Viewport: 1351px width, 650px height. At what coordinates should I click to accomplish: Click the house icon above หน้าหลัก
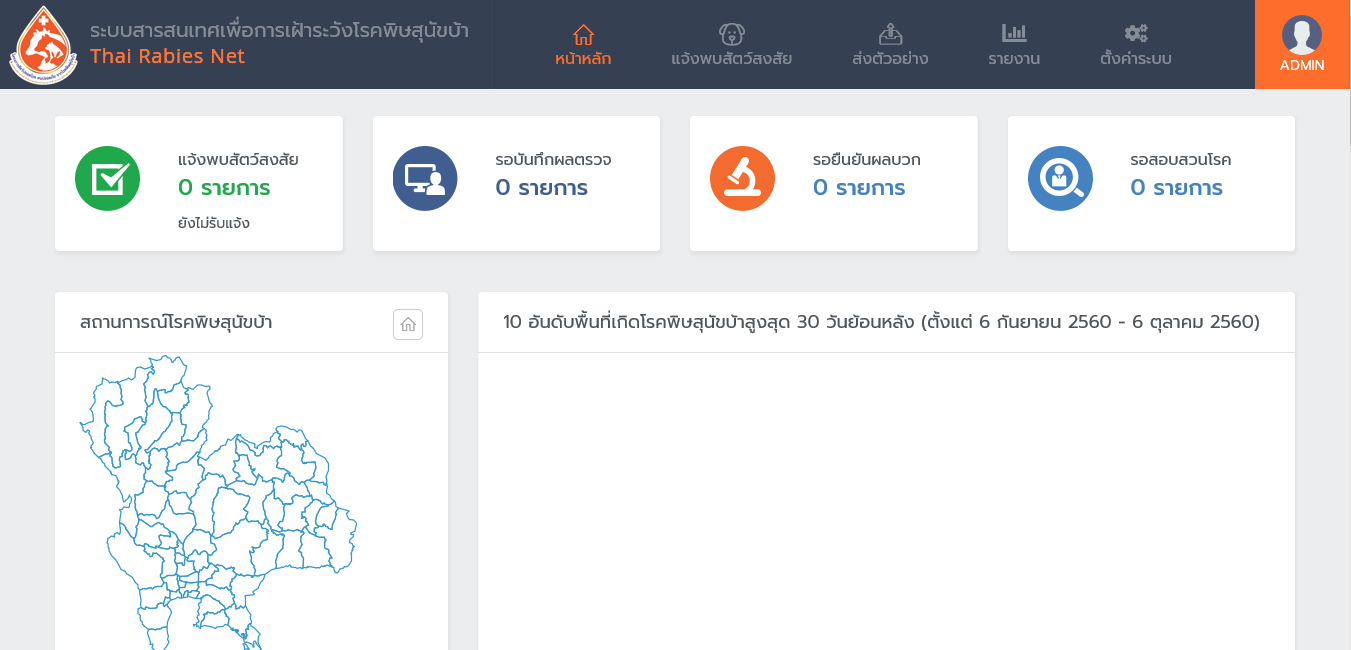coord(583,34)
